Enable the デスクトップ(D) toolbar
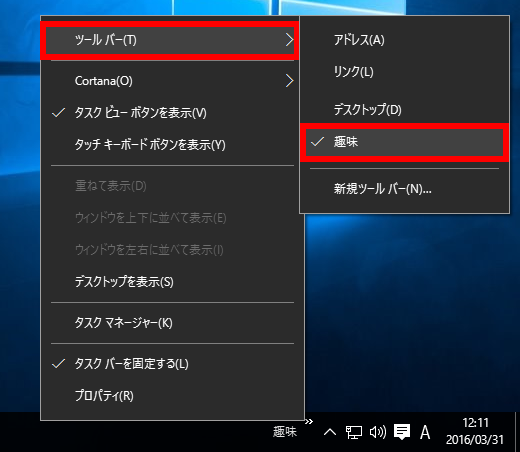This screenshot has height=452, width=520. 404,109
